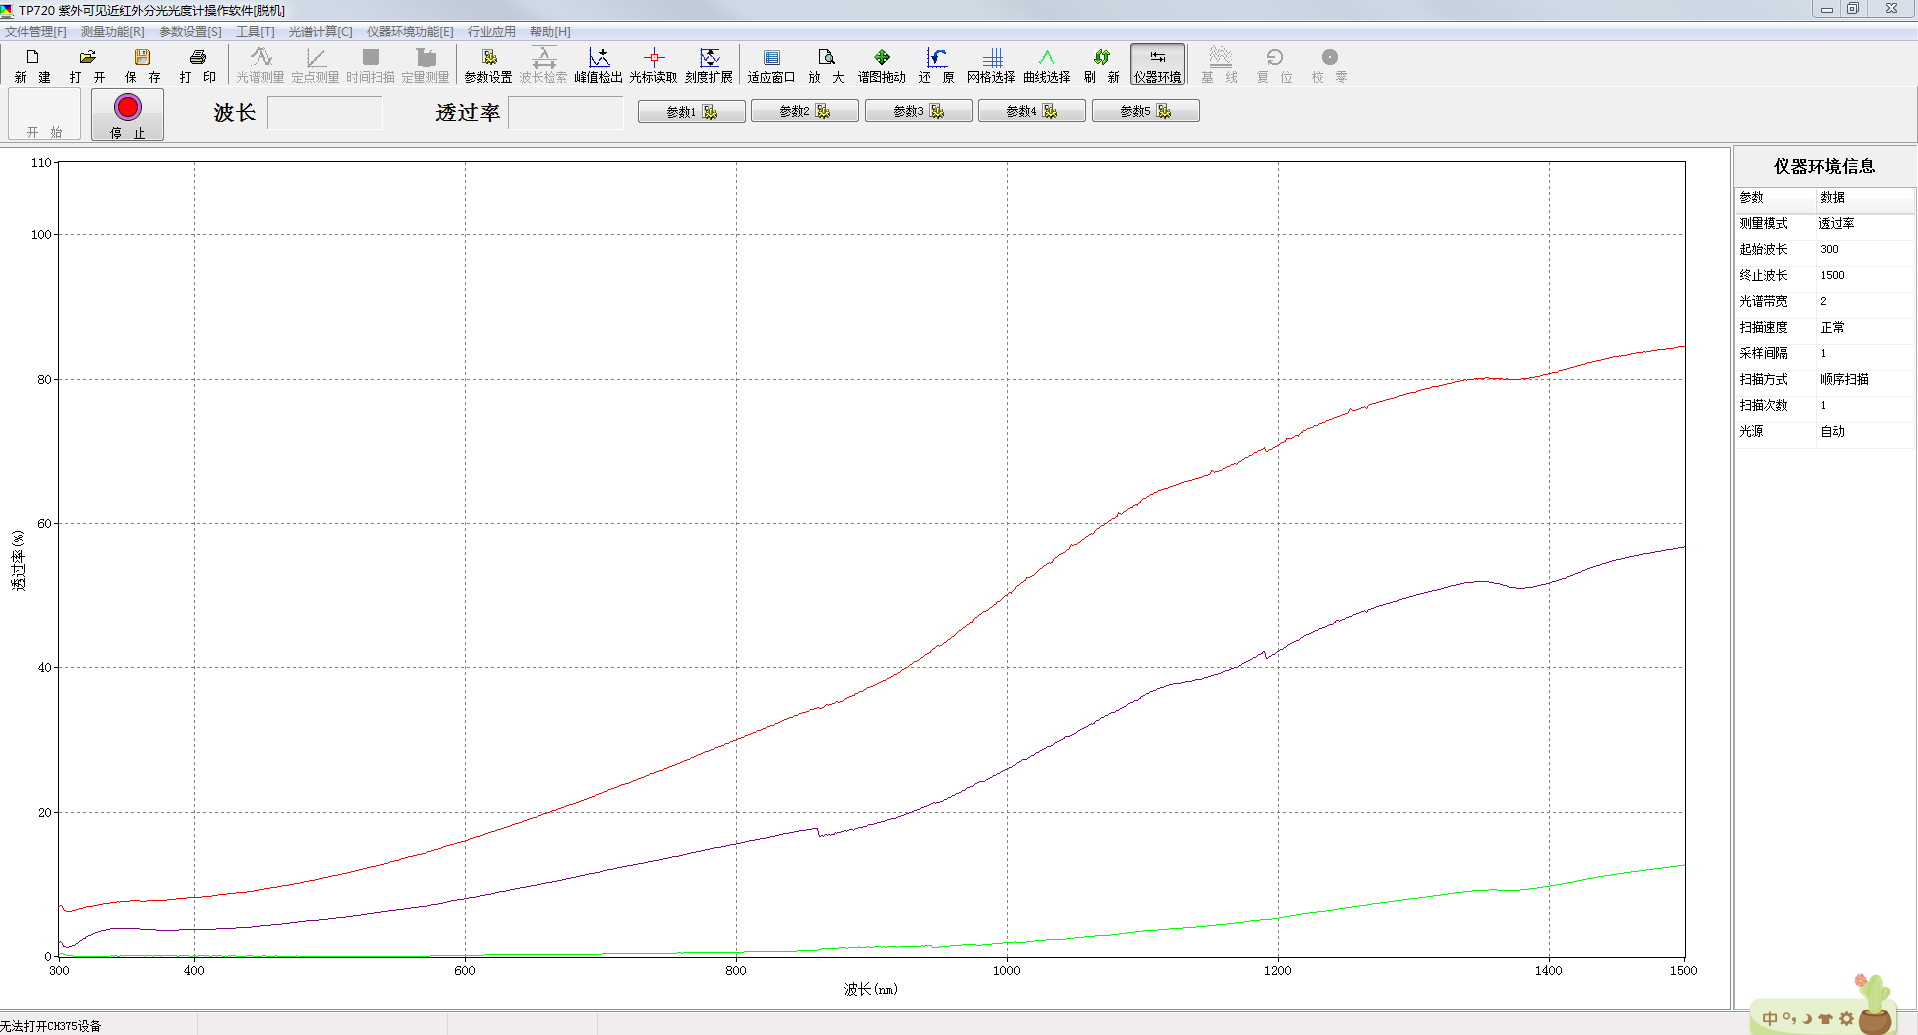This screenshot has height=1035, width=1918.
Task: Open 刻度扩展 scale expansion tool
Action: (709, 65)
